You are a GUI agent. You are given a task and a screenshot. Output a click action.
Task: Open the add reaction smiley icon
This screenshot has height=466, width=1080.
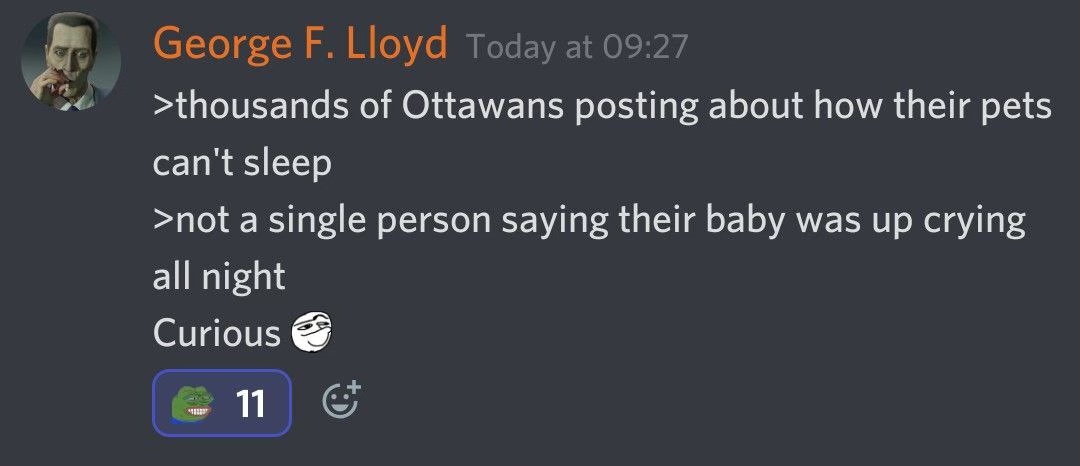coord(342,400)
